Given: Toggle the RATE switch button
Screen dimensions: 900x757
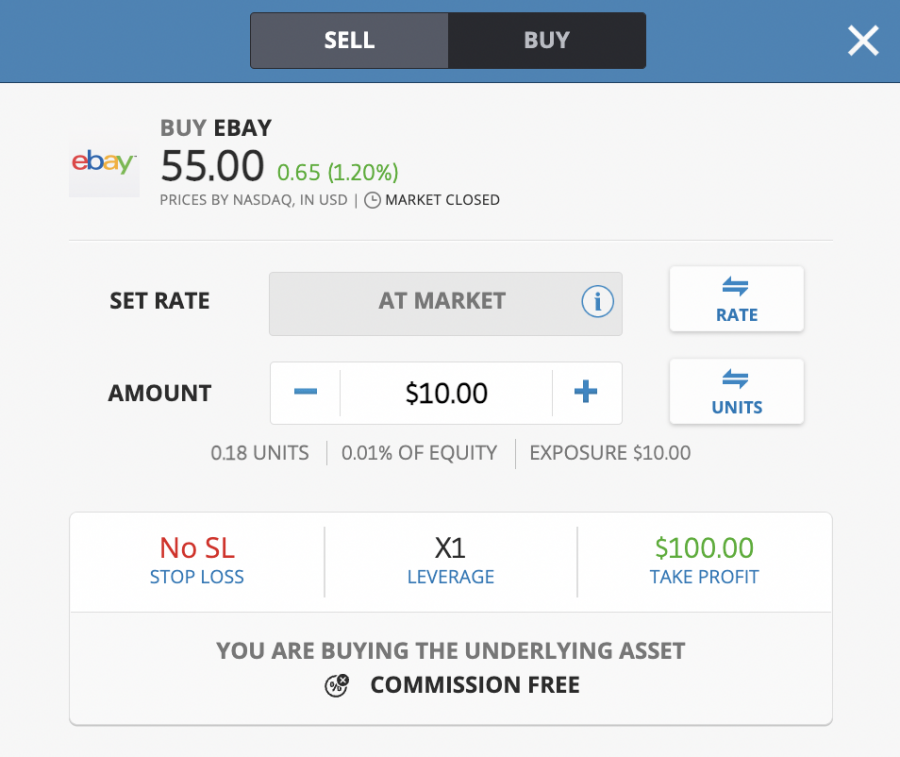Looking at the screenshot, I should 736,299.
